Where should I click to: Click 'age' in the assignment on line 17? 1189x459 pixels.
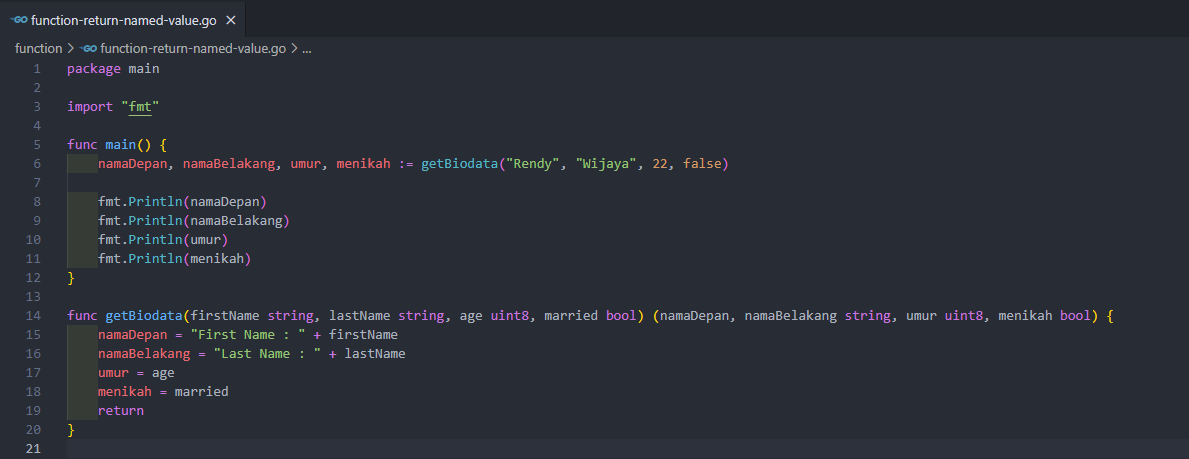click(163, 373)
